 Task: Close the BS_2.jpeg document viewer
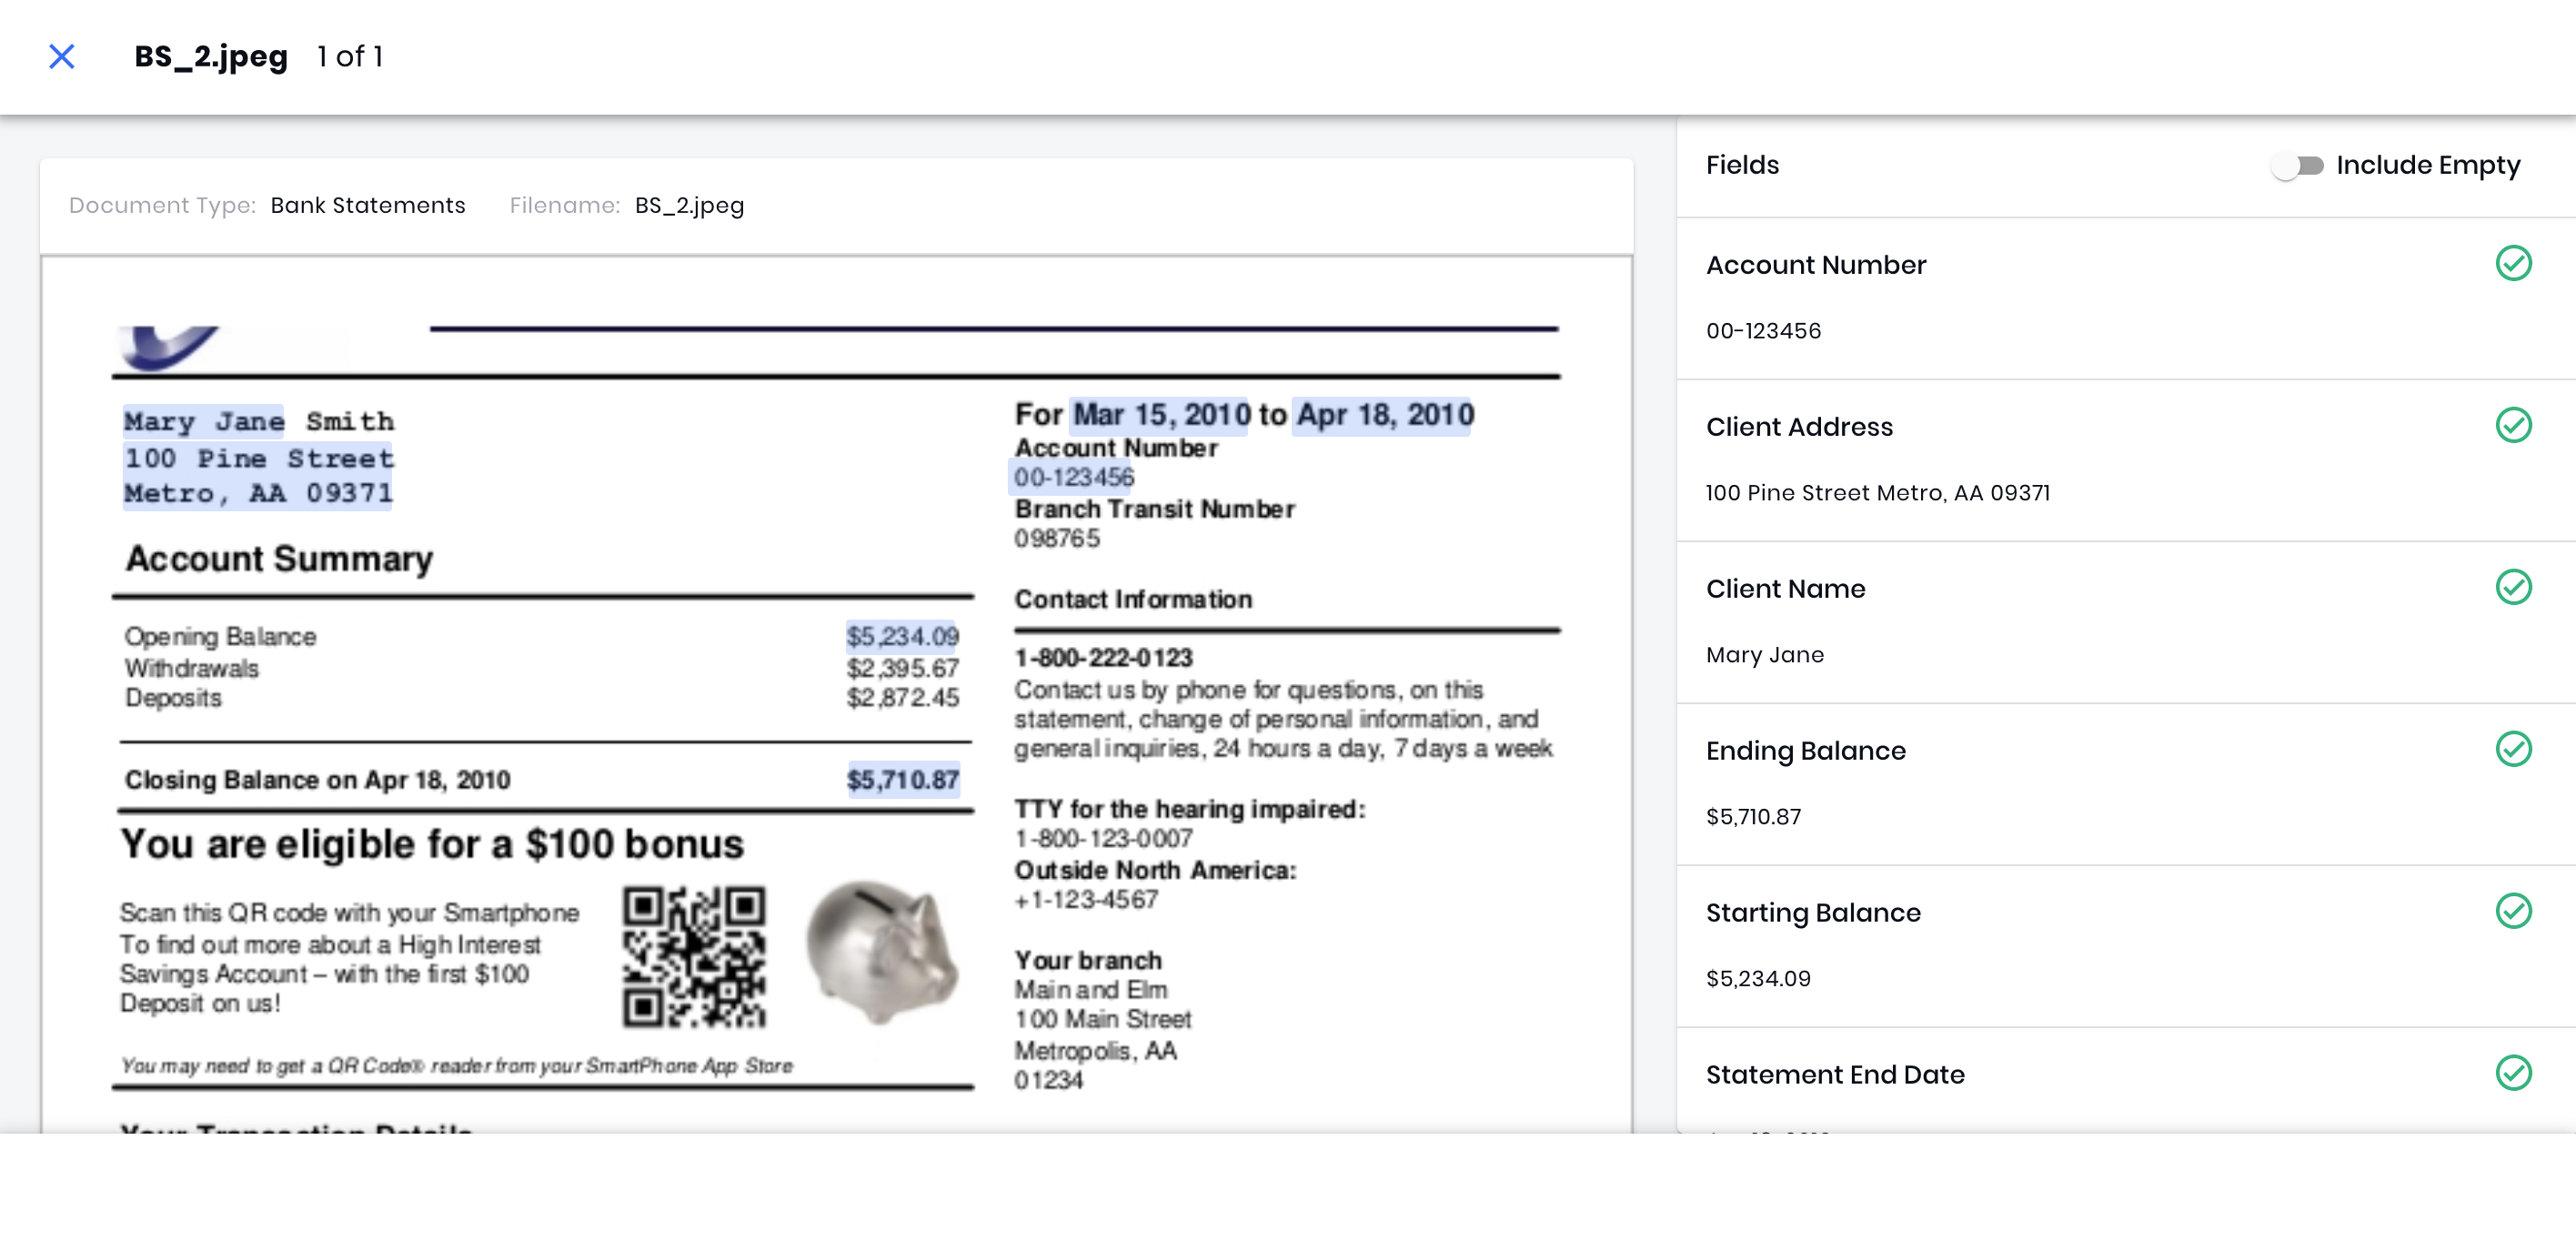point(62,56)
